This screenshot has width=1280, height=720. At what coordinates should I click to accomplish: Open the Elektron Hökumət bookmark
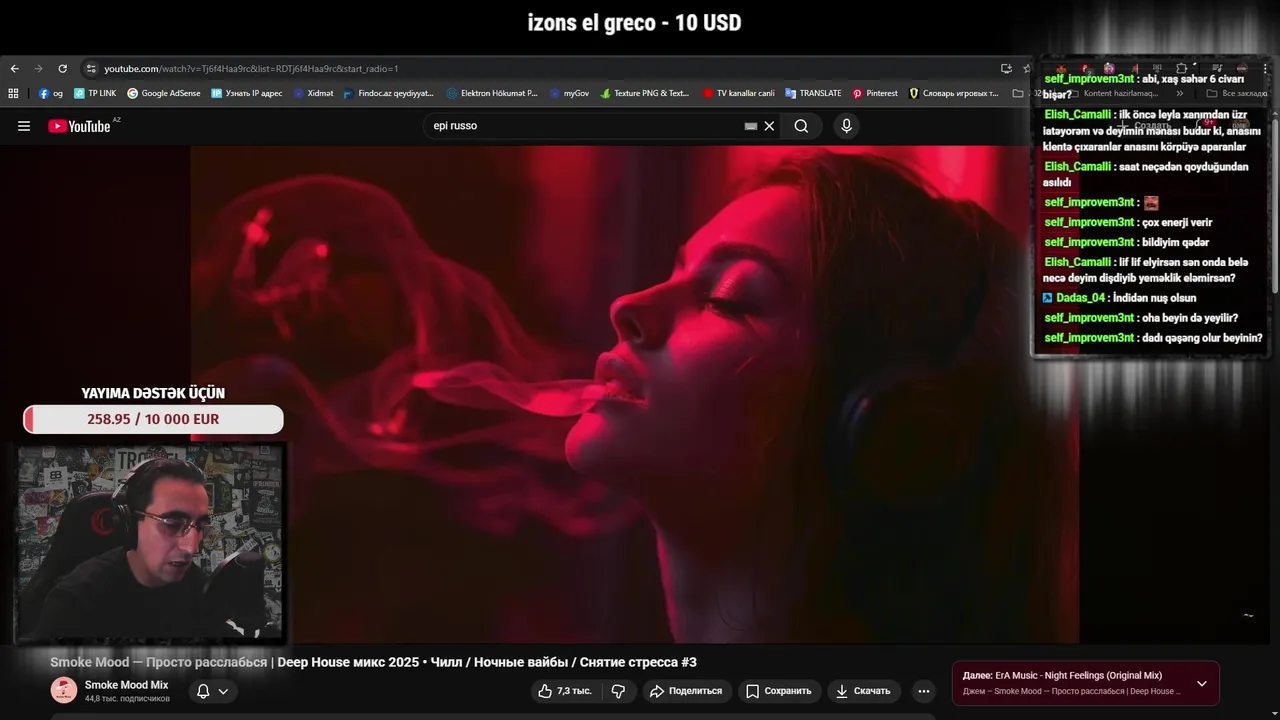point(492,93)
